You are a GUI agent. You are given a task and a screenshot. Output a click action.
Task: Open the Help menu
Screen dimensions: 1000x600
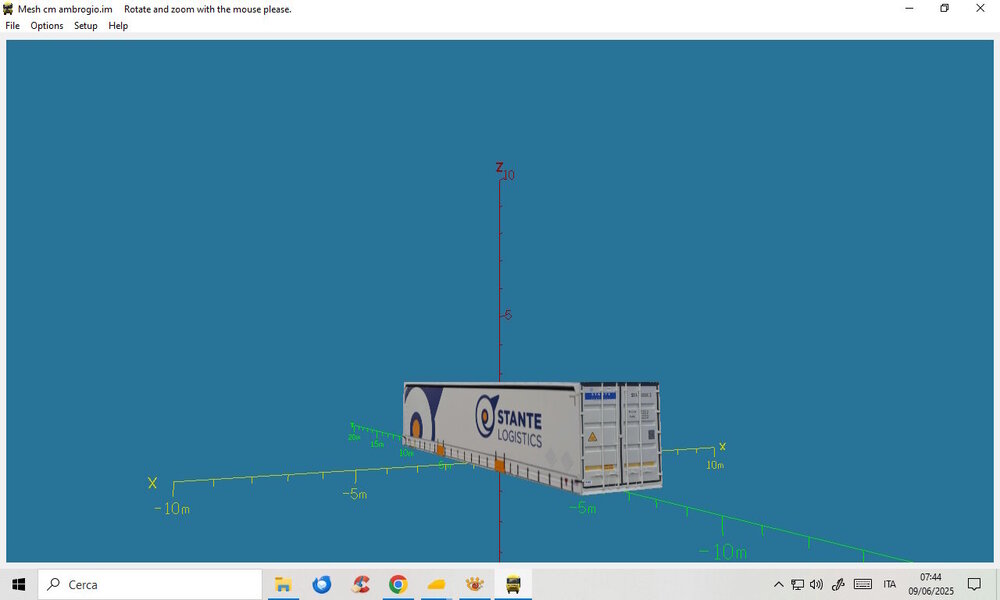pyautogui.click(x=118, y=26)
